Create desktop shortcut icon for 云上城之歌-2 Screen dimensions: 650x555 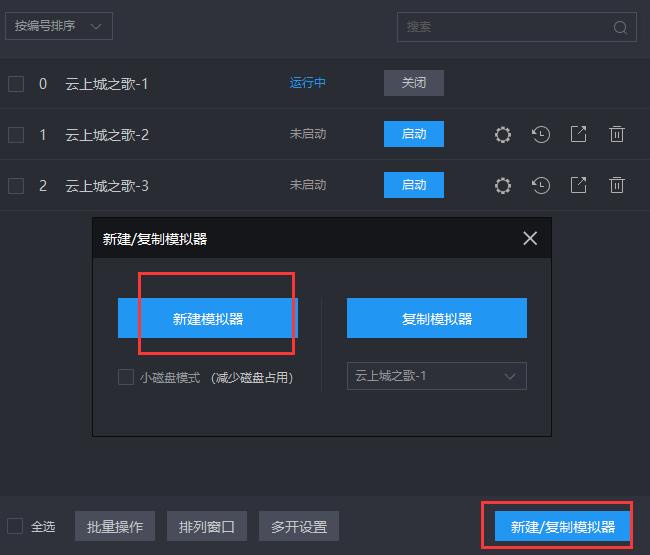tap(579, 134)
